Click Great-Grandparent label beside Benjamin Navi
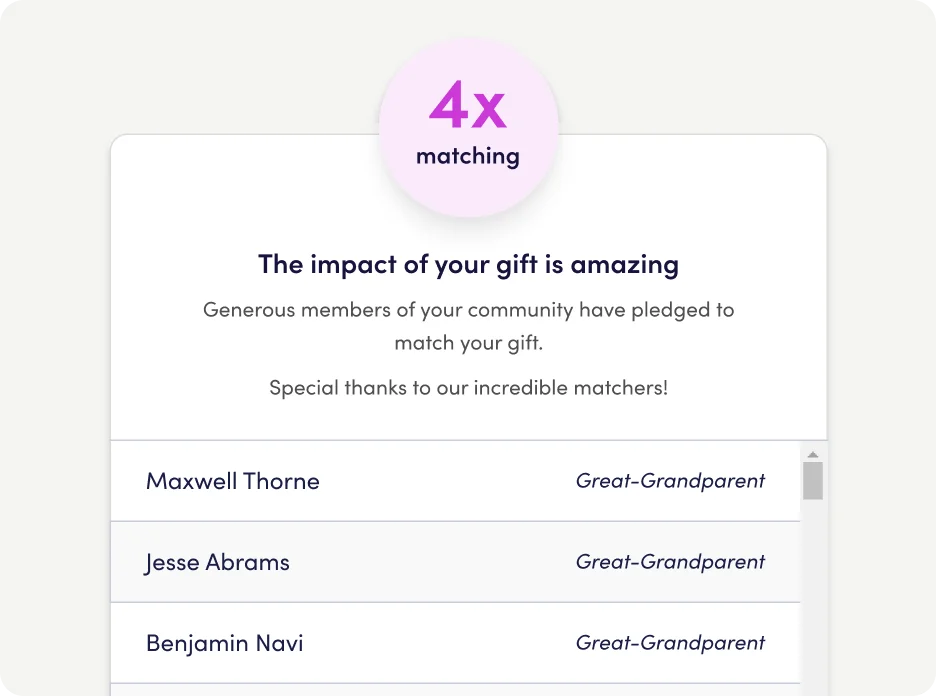 click(x=670, y=643)
